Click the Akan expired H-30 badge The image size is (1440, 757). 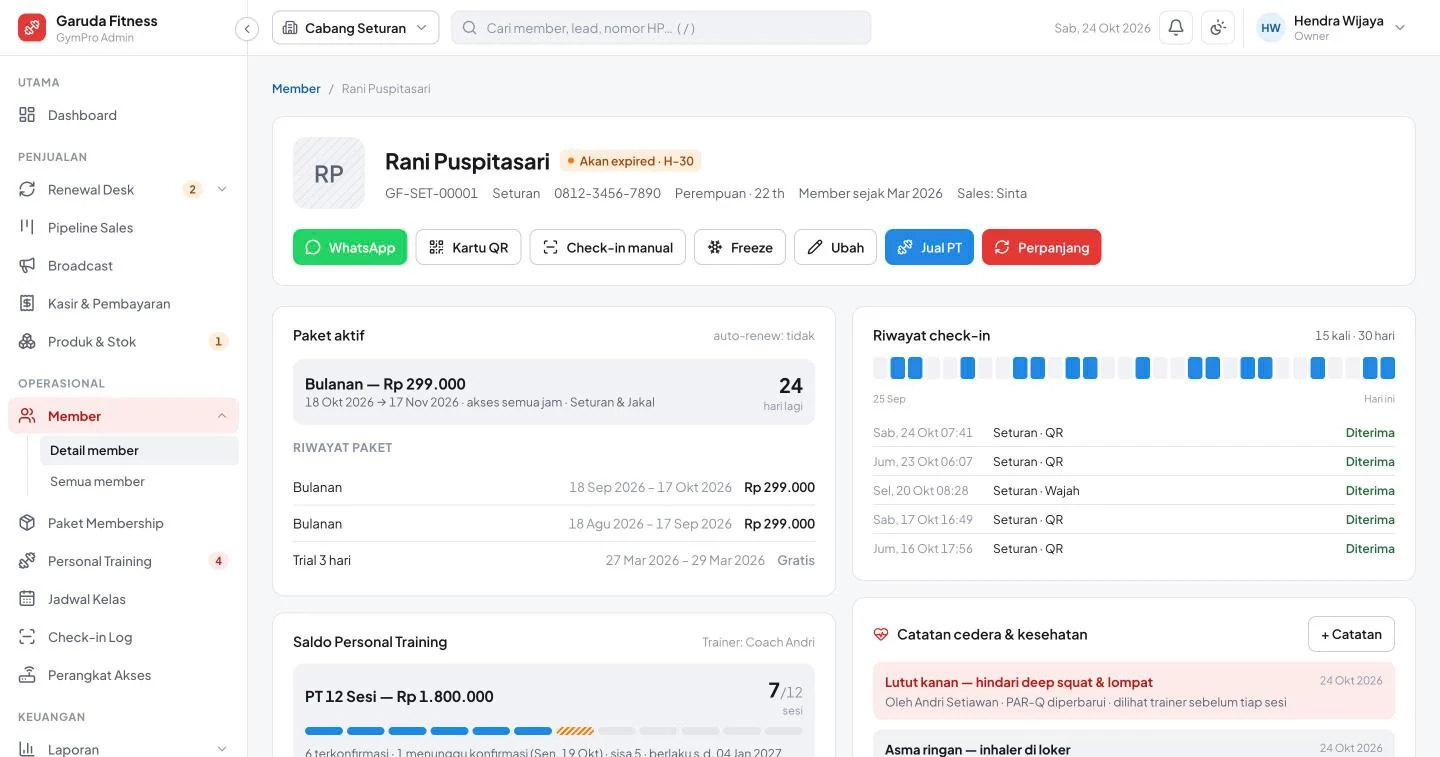(631, 161)
